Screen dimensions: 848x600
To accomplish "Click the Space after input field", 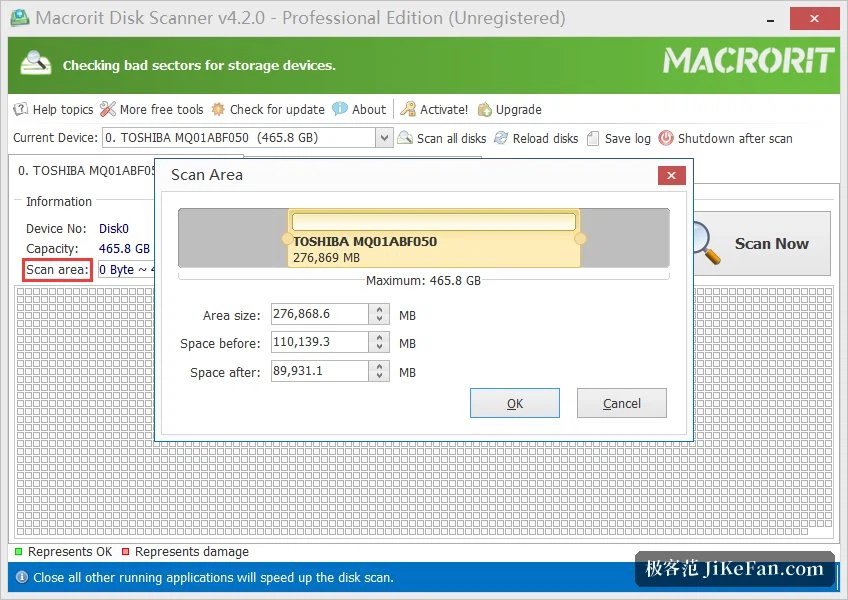I will 320,371.
